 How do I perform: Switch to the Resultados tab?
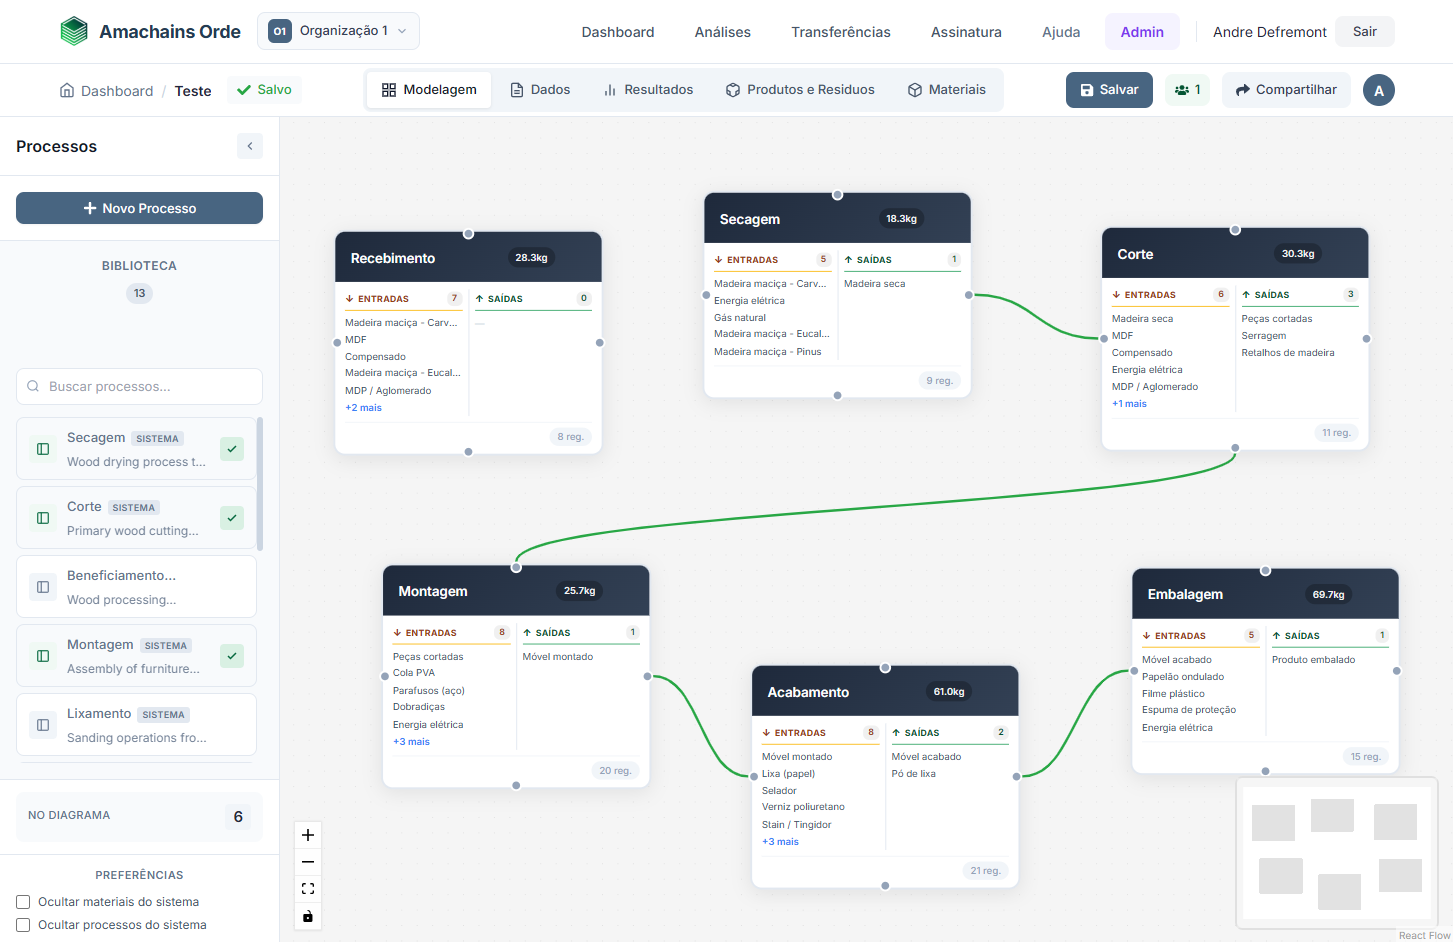coord(648,90)
